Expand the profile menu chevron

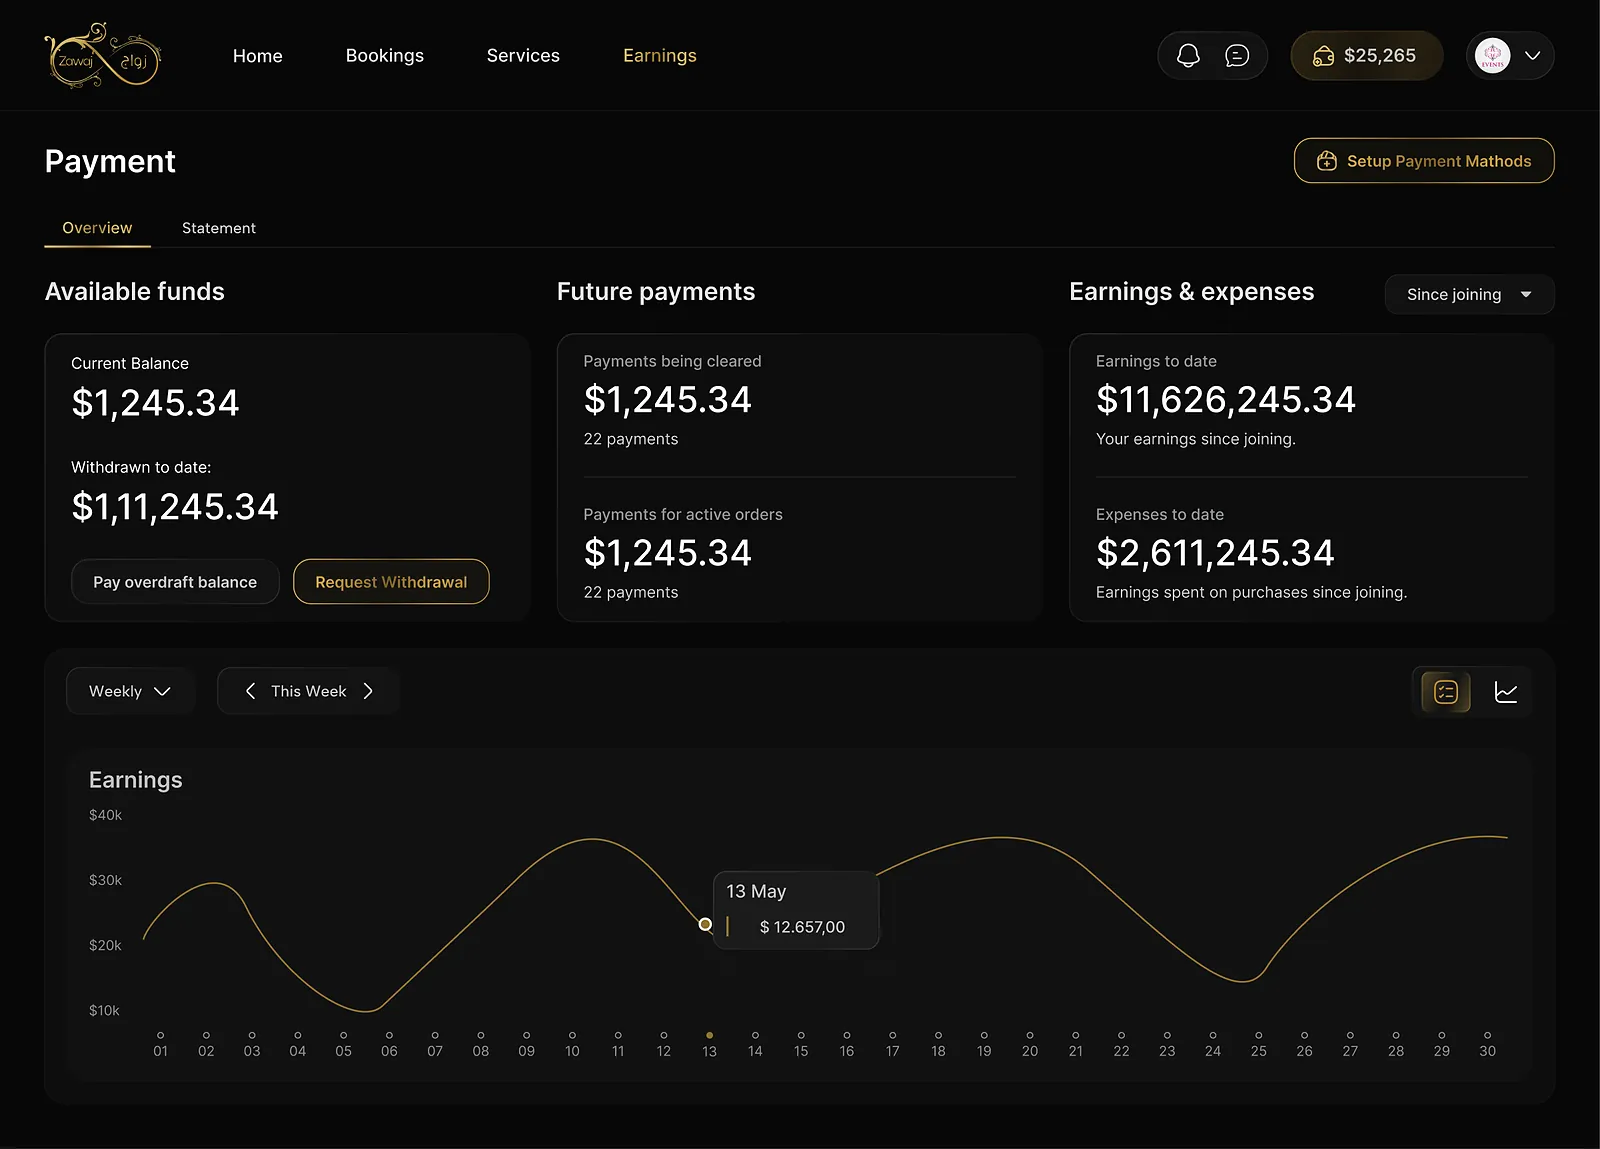click(x=1532, y=56)
